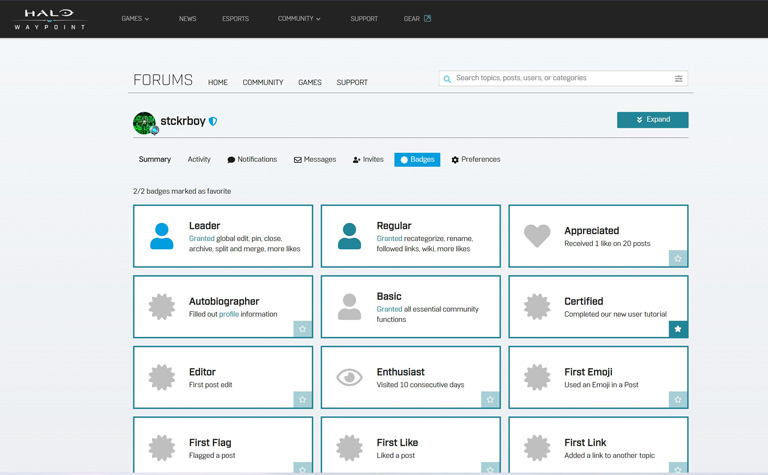The width and height of the screenshot is (768, 475).
Task: Favorite the Enthusiast badge with star
Action: pos(490,399)
